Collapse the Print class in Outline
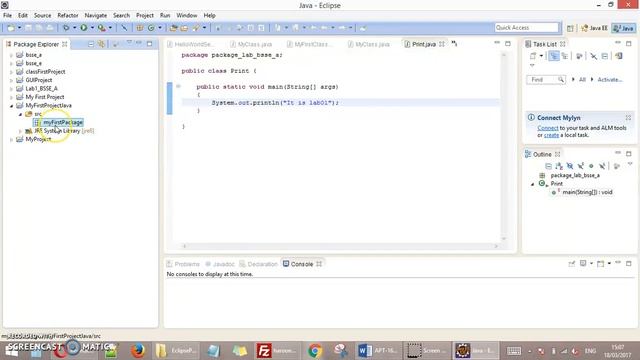Viewport: 640px width, 360px height. click(532, 184)
